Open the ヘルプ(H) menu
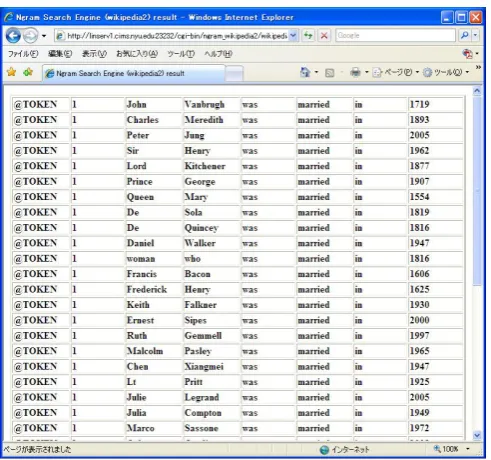This screenshot has width=491, height=460. pyautogui.click(x=218, y=54)
